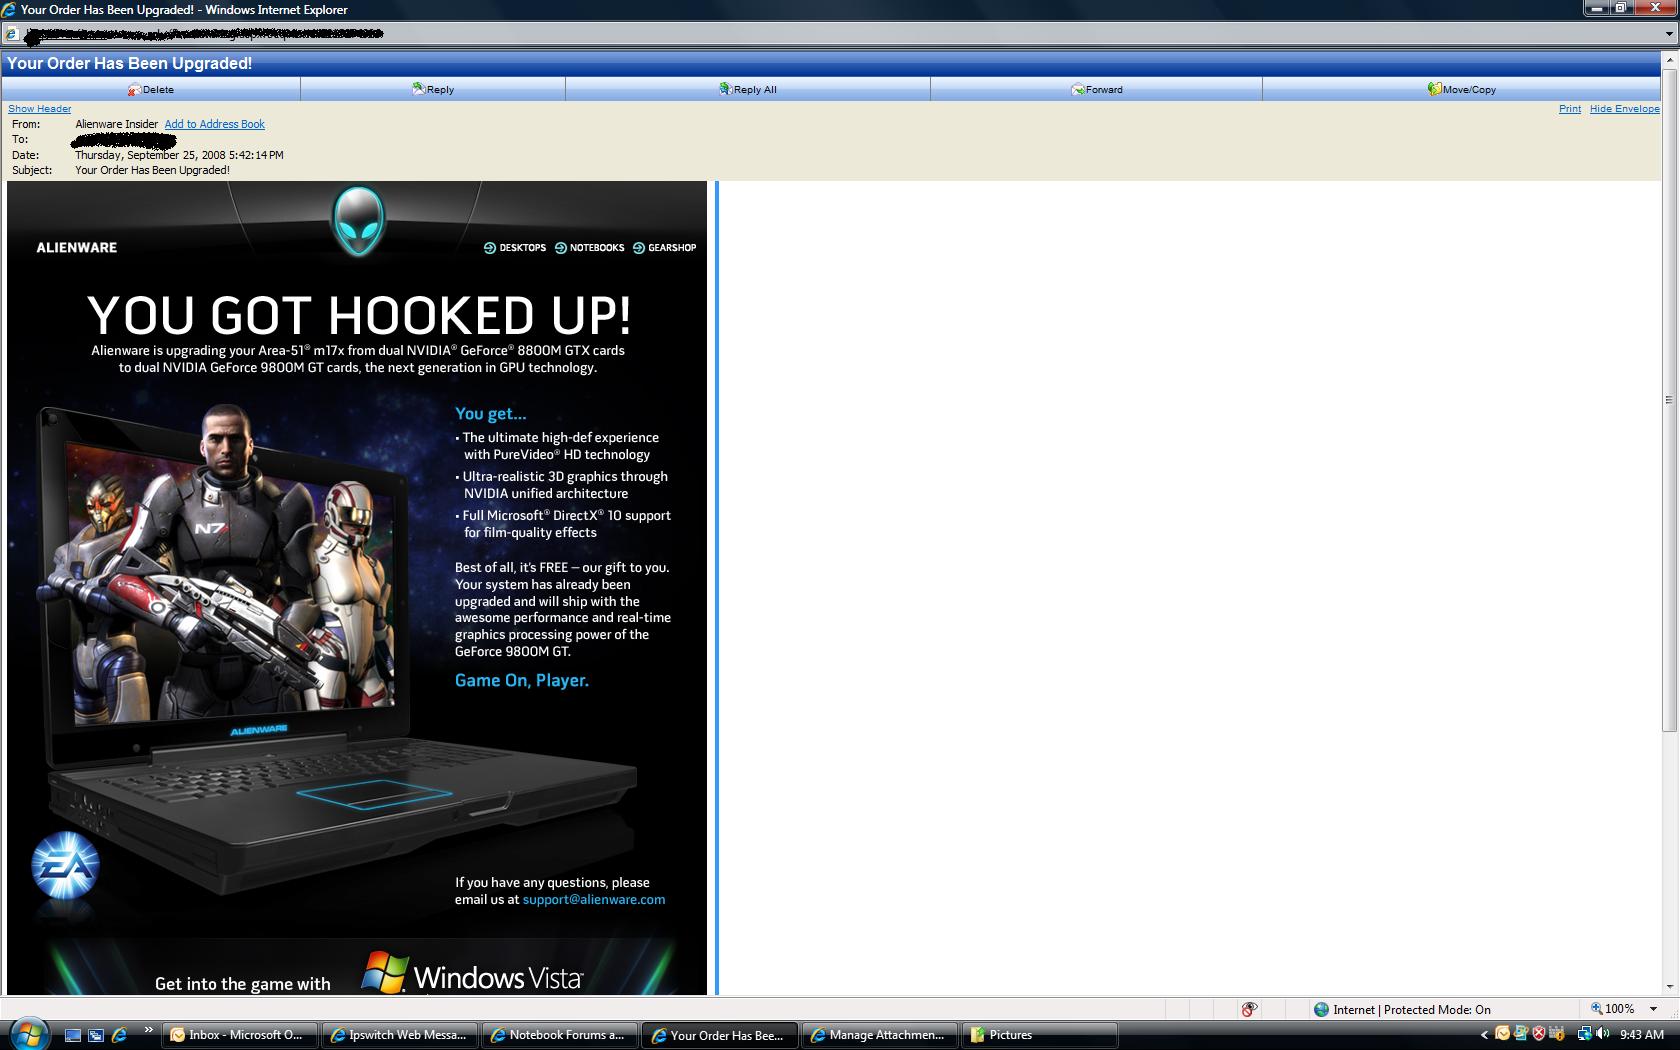Click the vertical scrollbar thumb

pos(1669,399)
